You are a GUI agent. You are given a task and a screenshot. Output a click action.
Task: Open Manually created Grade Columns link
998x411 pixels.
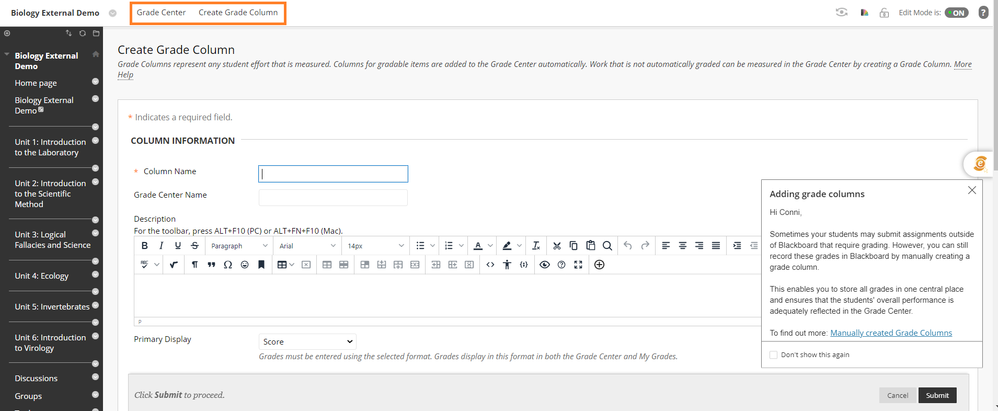tap(891, 333)
